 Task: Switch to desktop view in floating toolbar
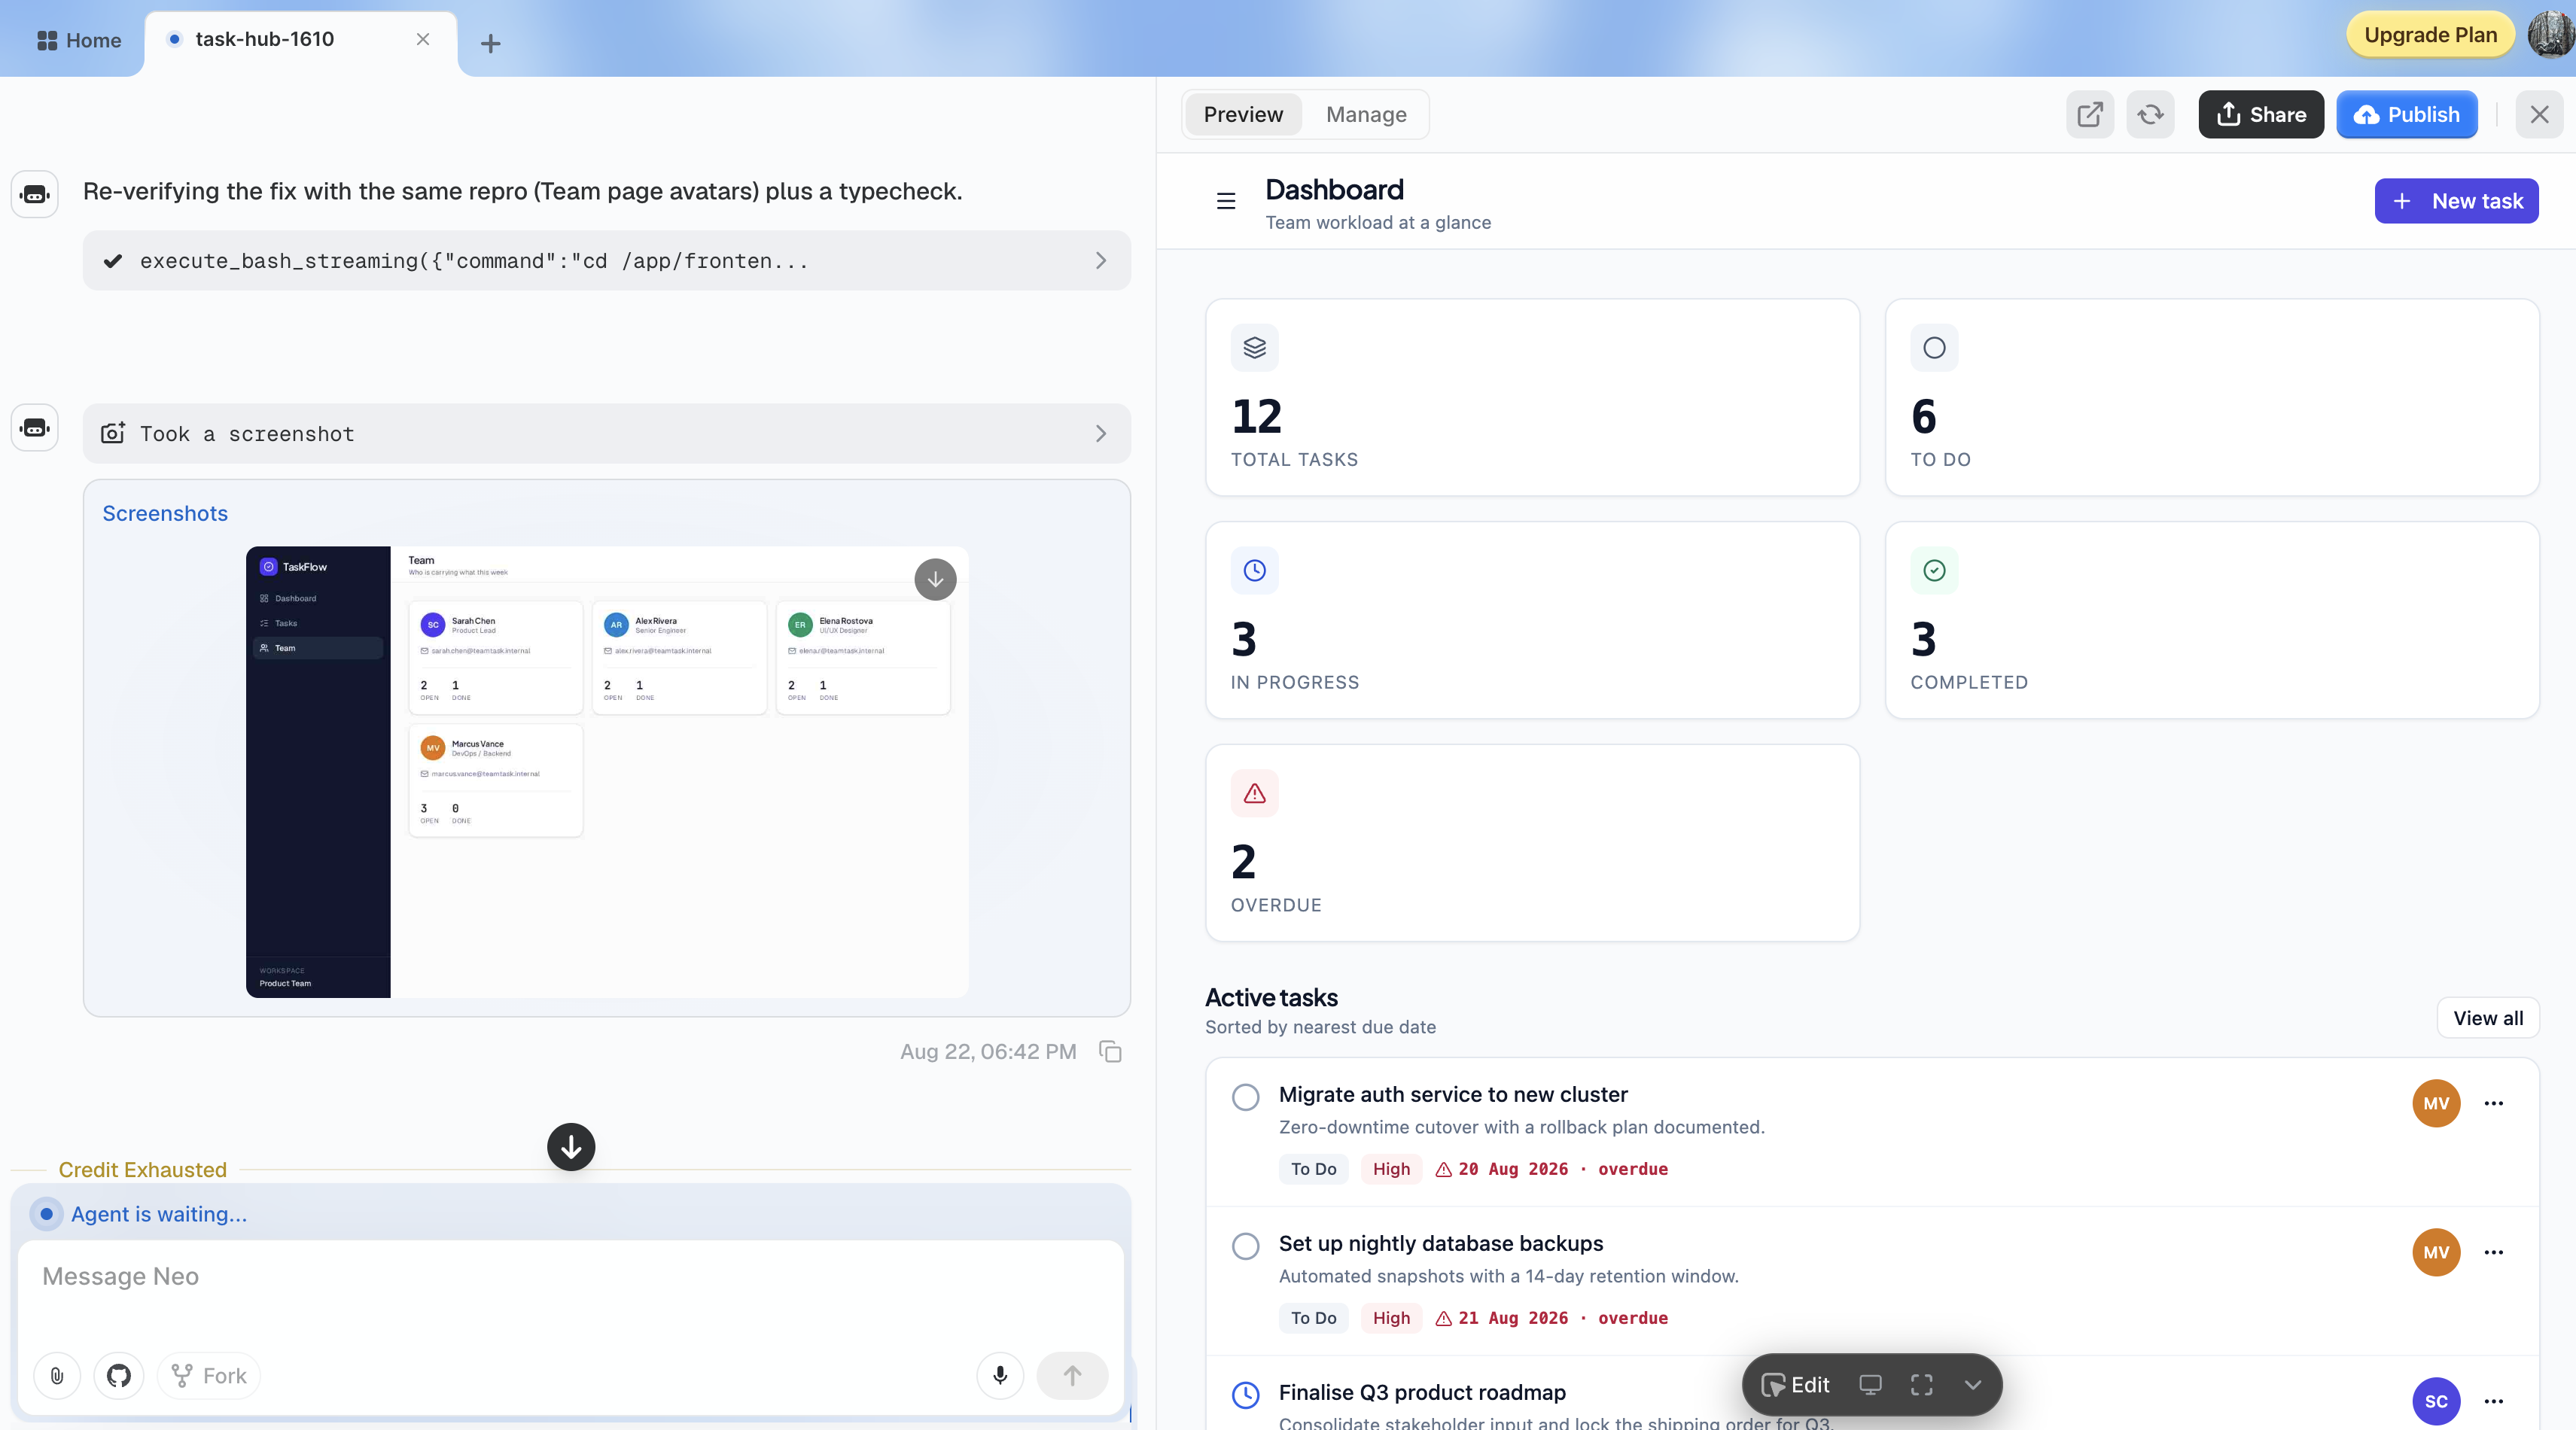tap(1870, 1385)
